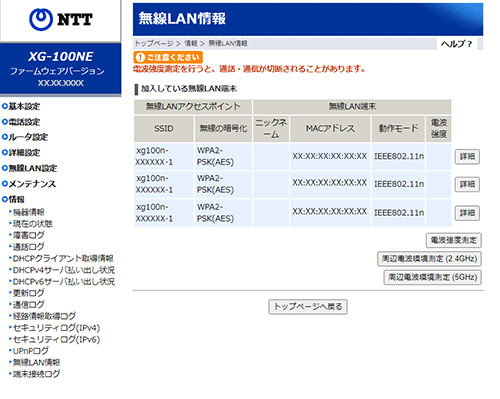
Task: Click 詳細 button for second wireless terminal
Action: [467, 184]
